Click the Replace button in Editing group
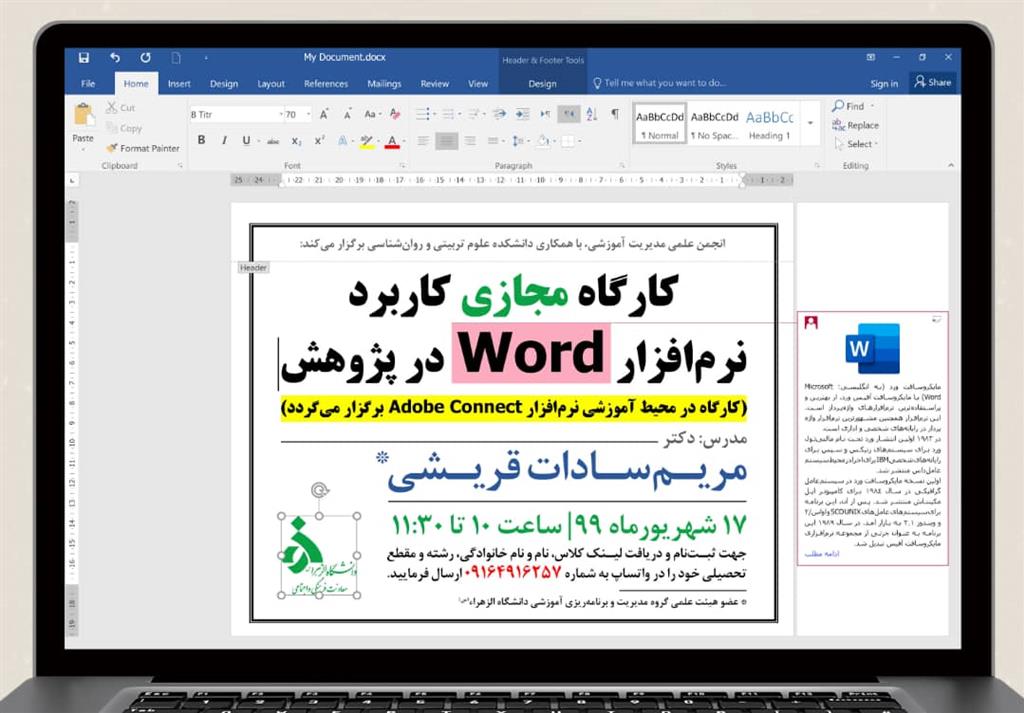This screenshot has width=1024, height=713. [x=856, y=125]
